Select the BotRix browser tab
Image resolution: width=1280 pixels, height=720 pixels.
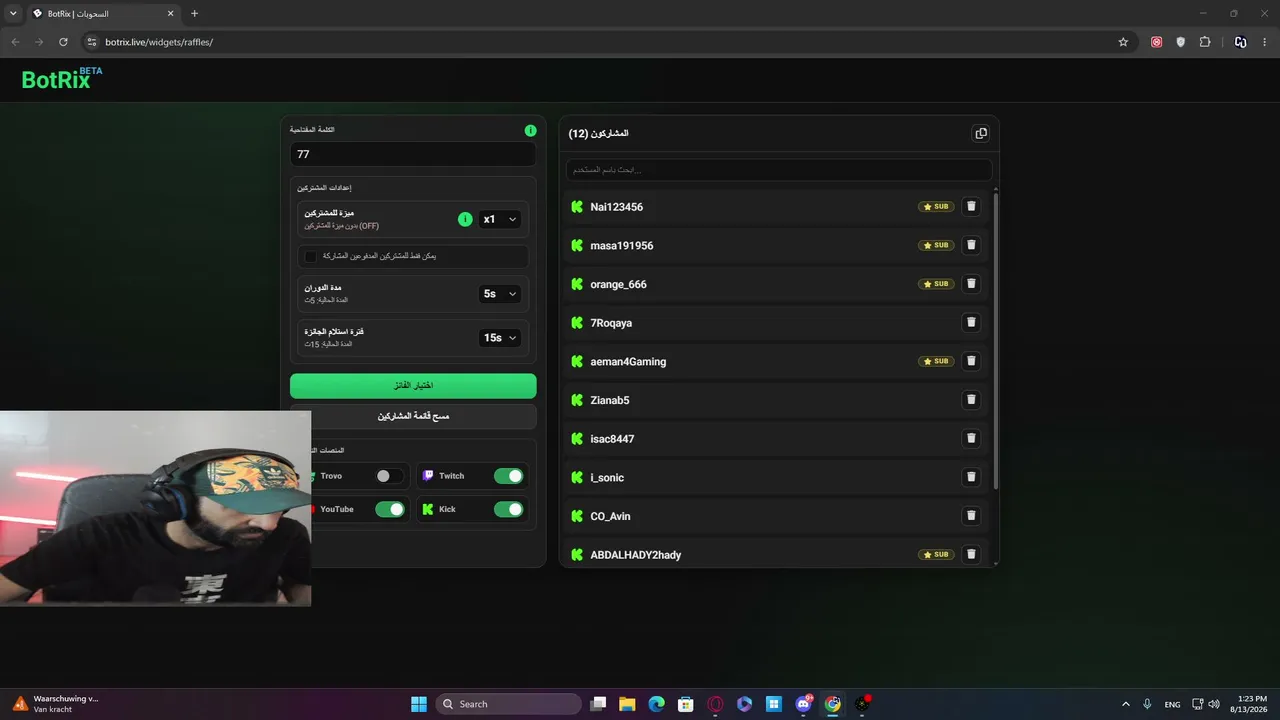[x=103, y=14]
